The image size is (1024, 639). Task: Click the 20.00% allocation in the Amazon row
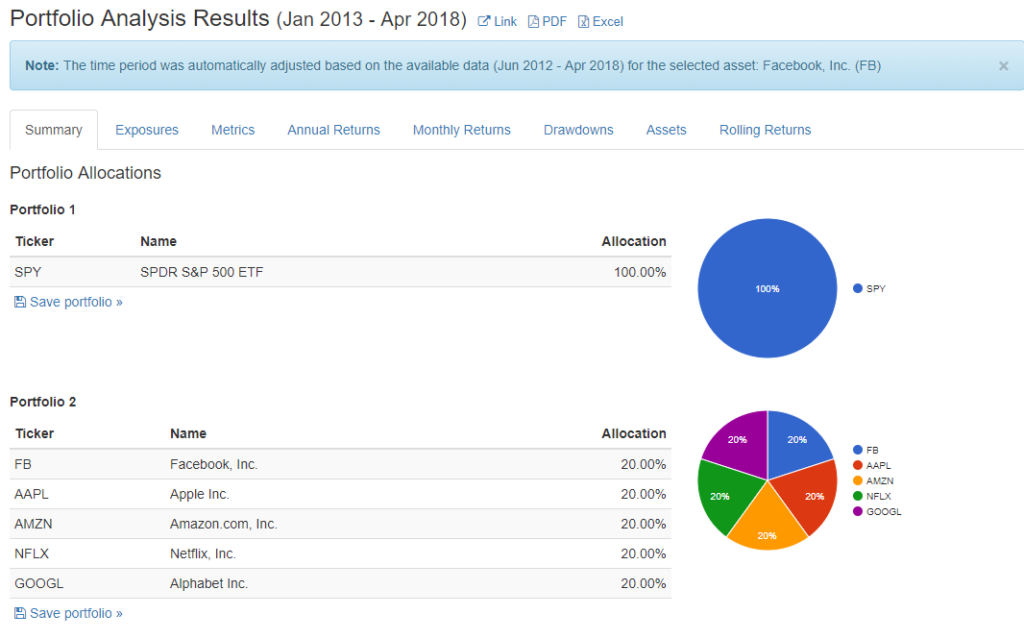coord(643,524)
